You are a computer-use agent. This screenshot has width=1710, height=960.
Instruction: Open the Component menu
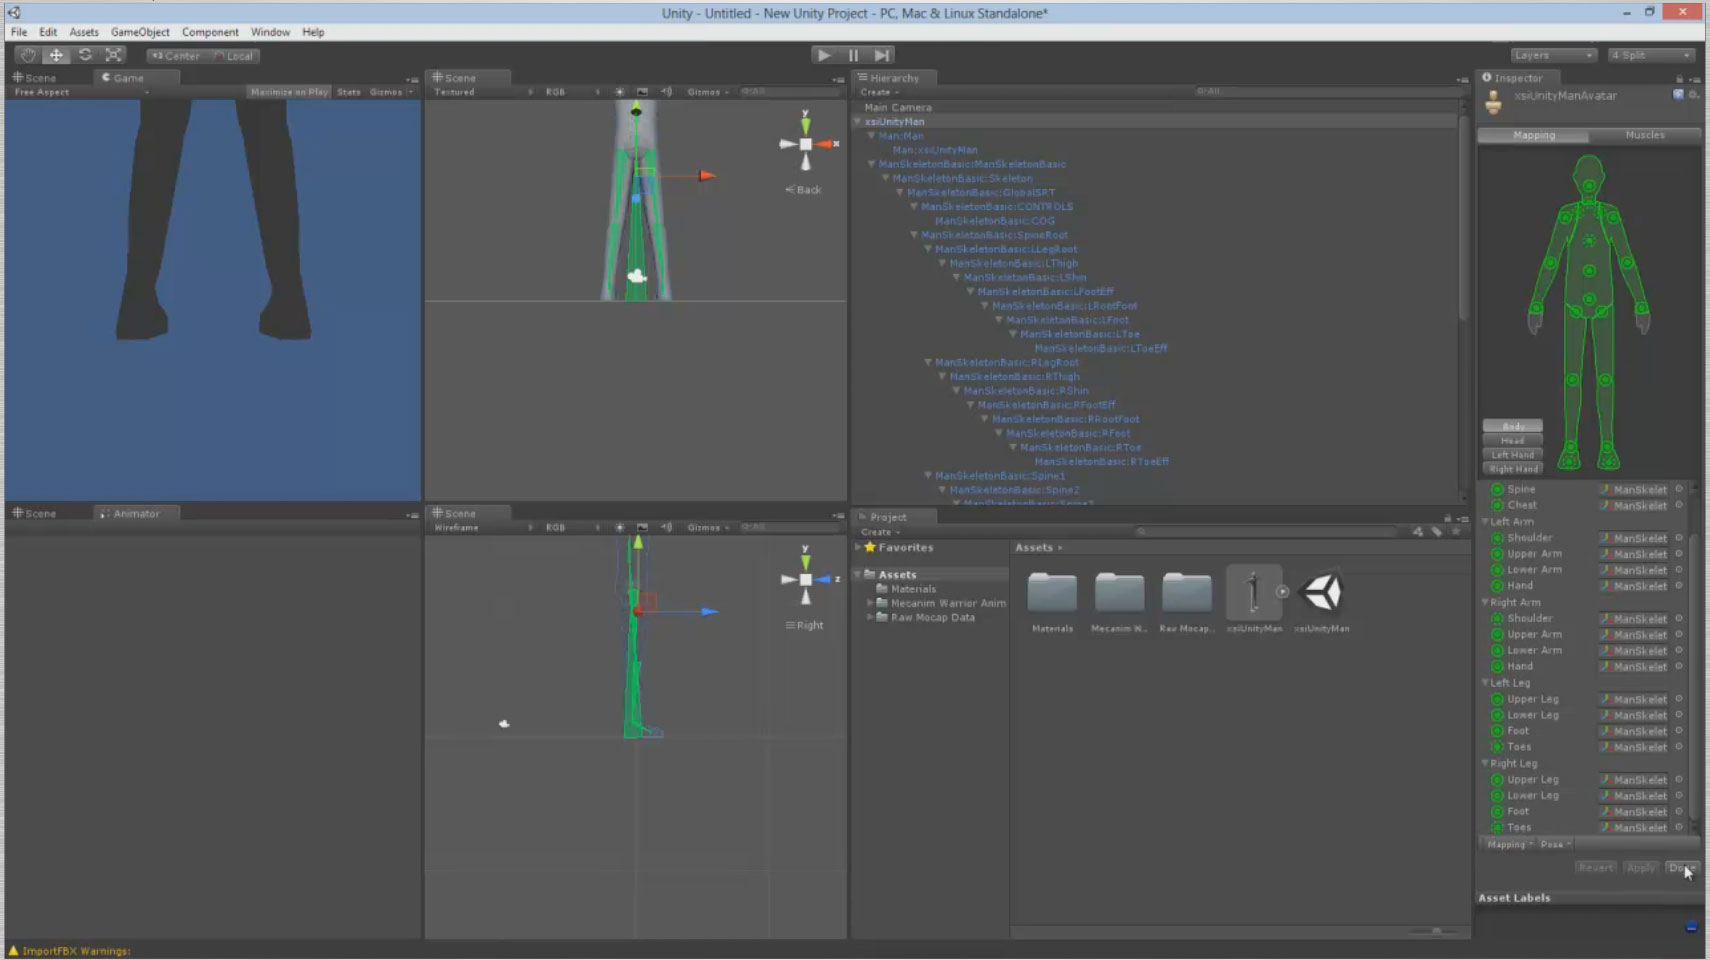pyautogui.click(x=210, y=32)
